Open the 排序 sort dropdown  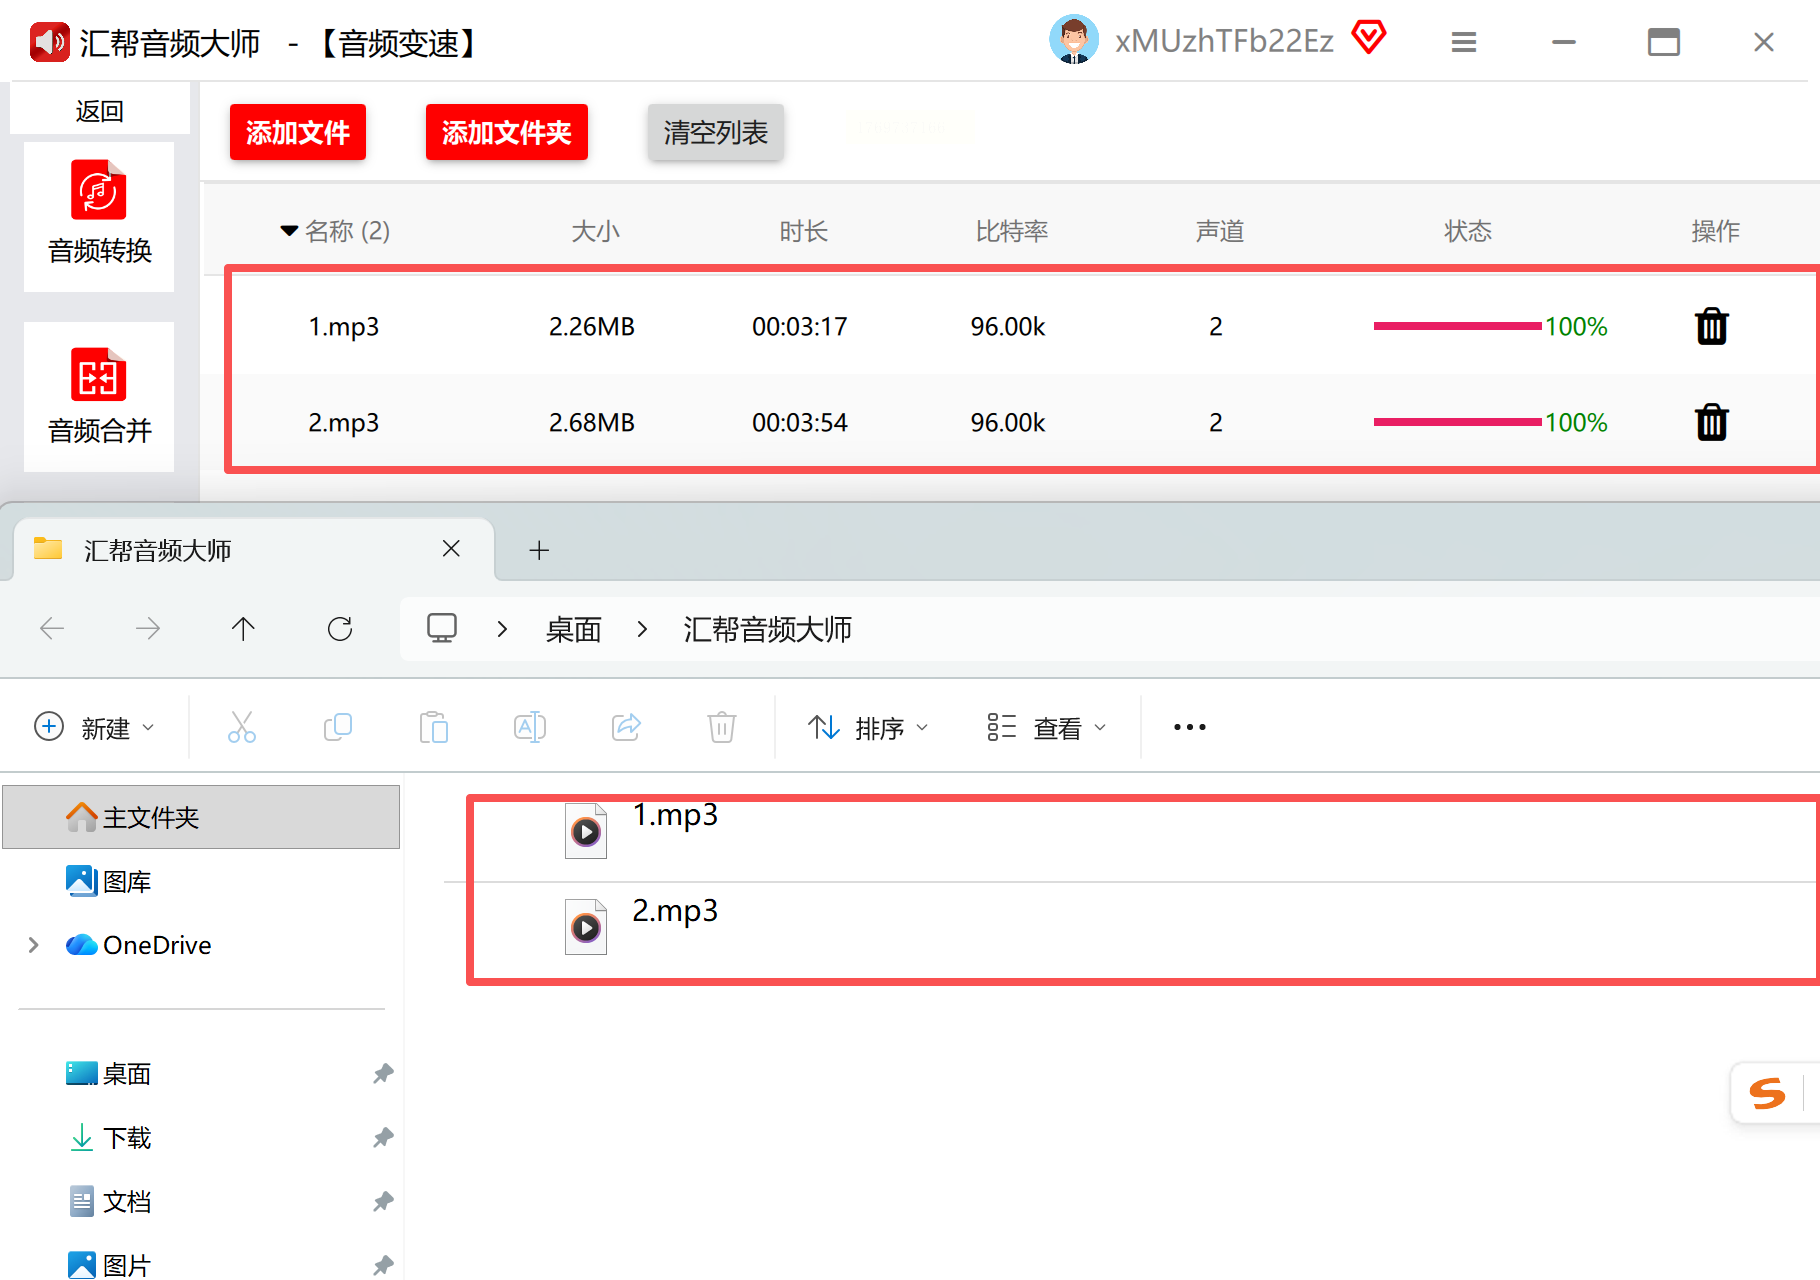tap(868, 727)
